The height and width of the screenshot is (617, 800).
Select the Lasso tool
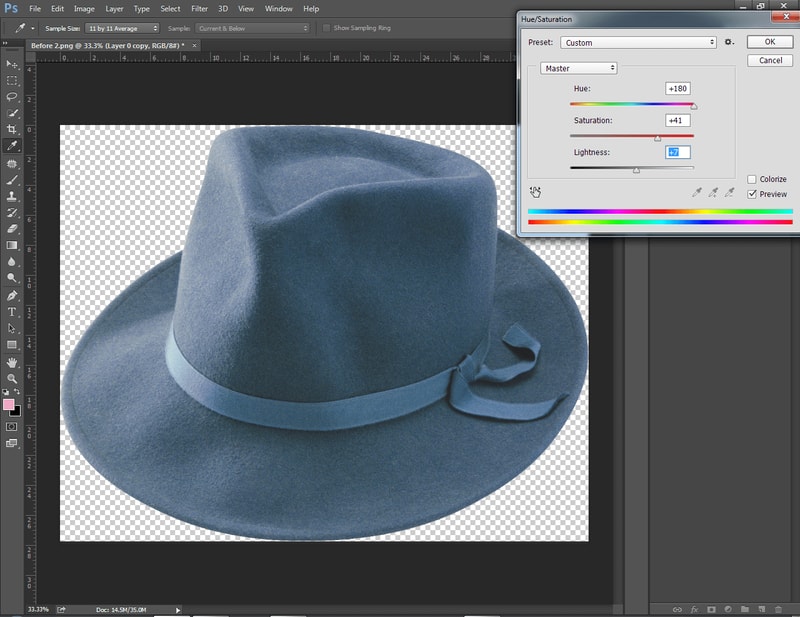tap(12, 97)
